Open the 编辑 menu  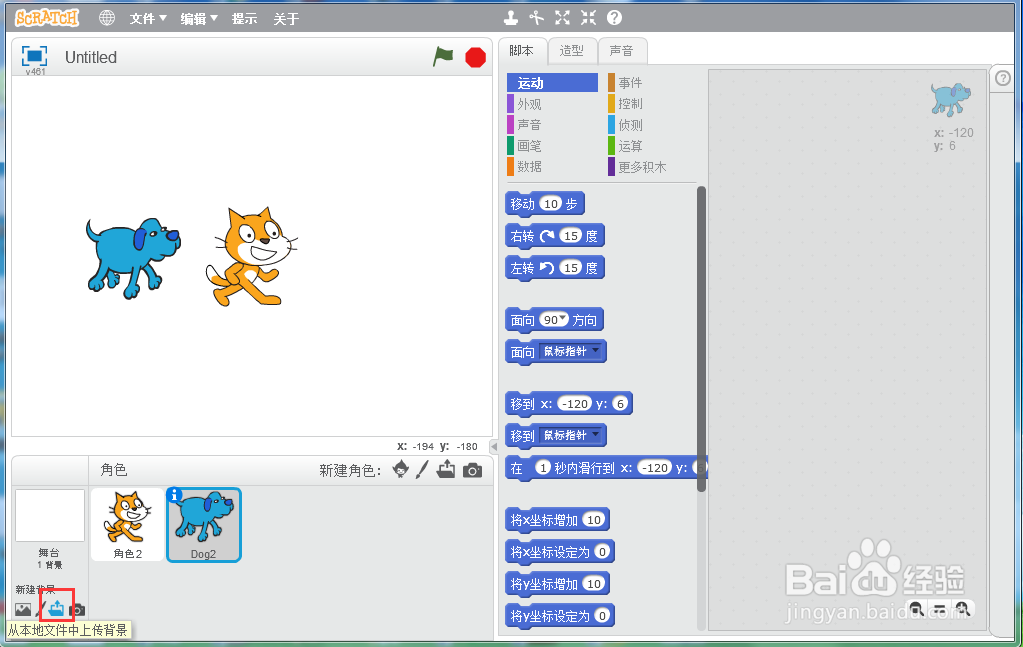(x=199, y=19)
